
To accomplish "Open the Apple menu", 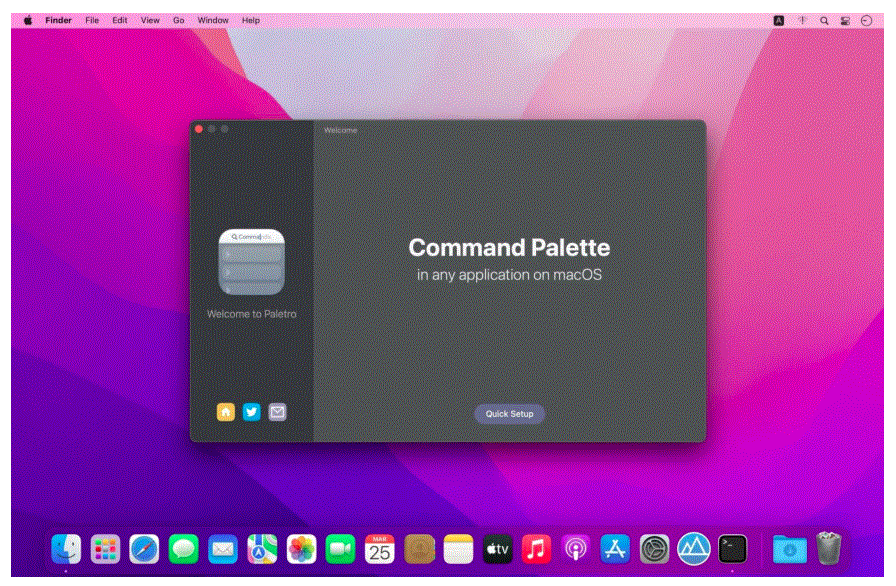I will [x=27, y=20].
